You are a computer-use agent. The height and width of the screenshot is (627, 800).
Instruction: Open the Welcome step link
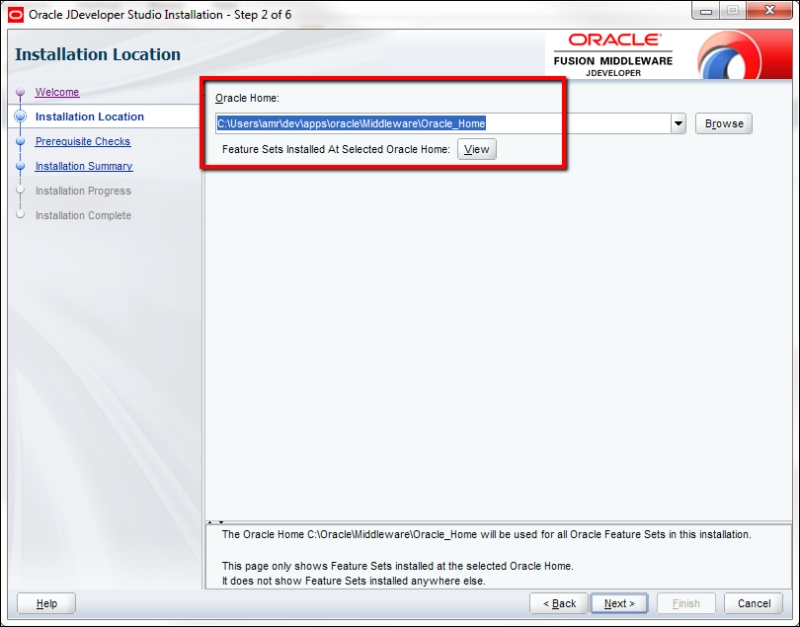(x=57, y=92)
